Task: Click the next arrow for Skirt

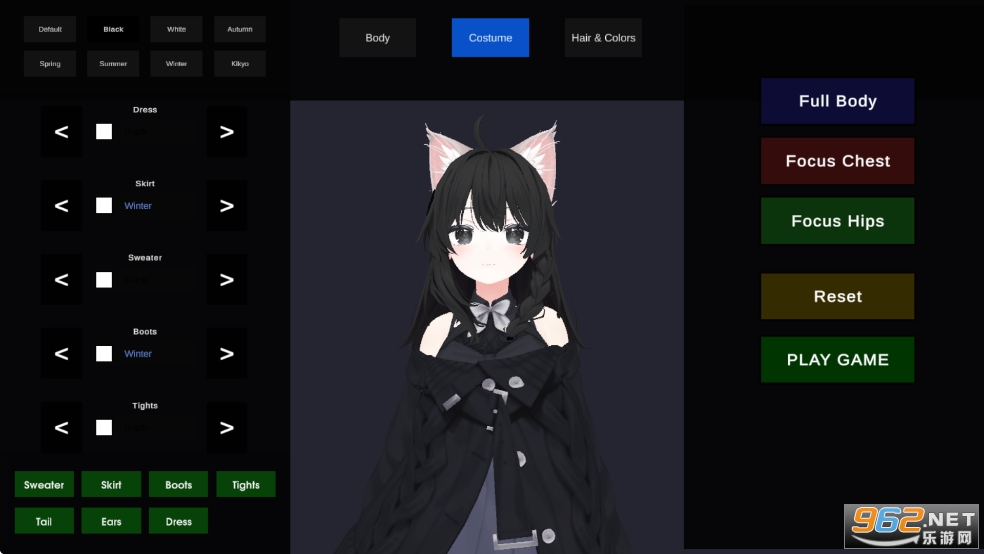Action: pos(227,206)
